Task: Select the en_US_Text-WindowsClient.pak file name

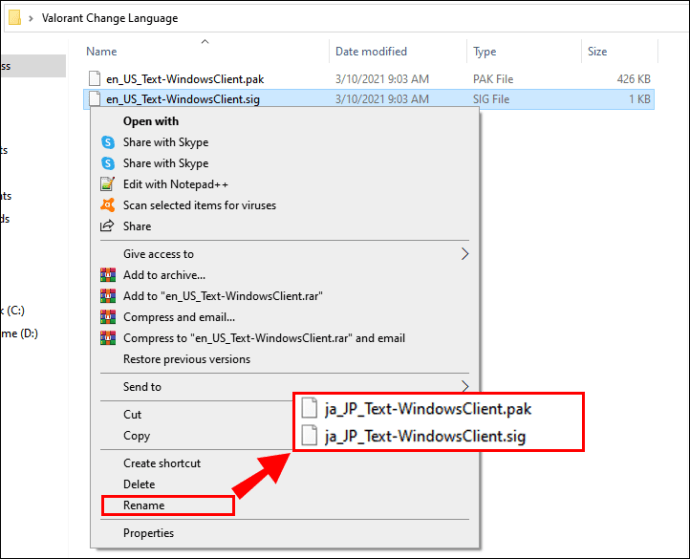Action: click(x=185, y=79)
